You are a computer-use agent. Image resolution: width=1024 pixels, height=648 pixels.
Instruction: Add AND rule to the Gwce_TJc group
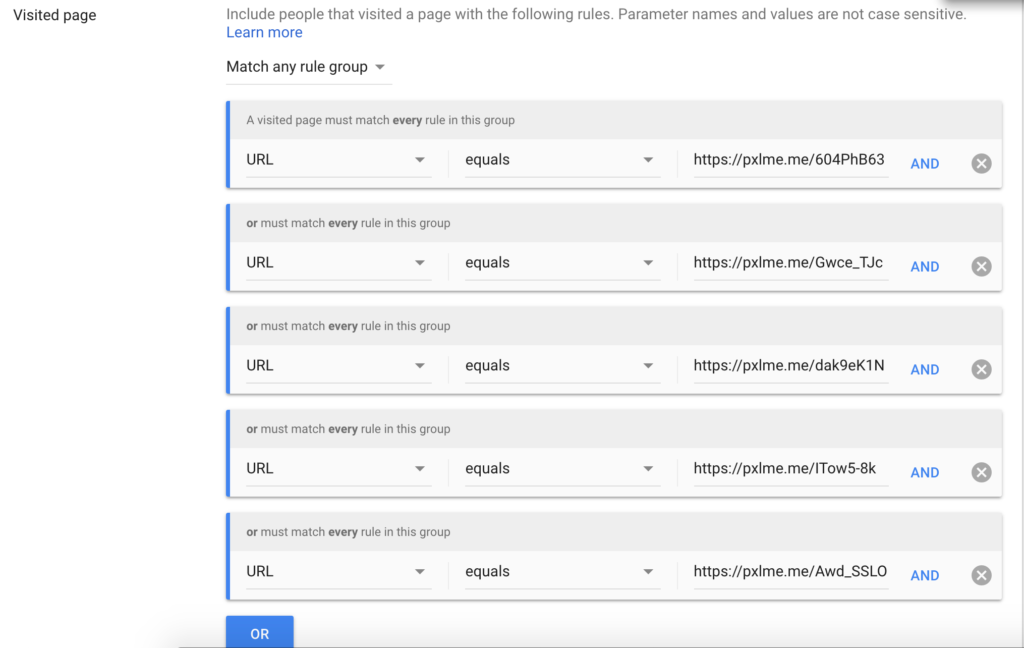924,267
